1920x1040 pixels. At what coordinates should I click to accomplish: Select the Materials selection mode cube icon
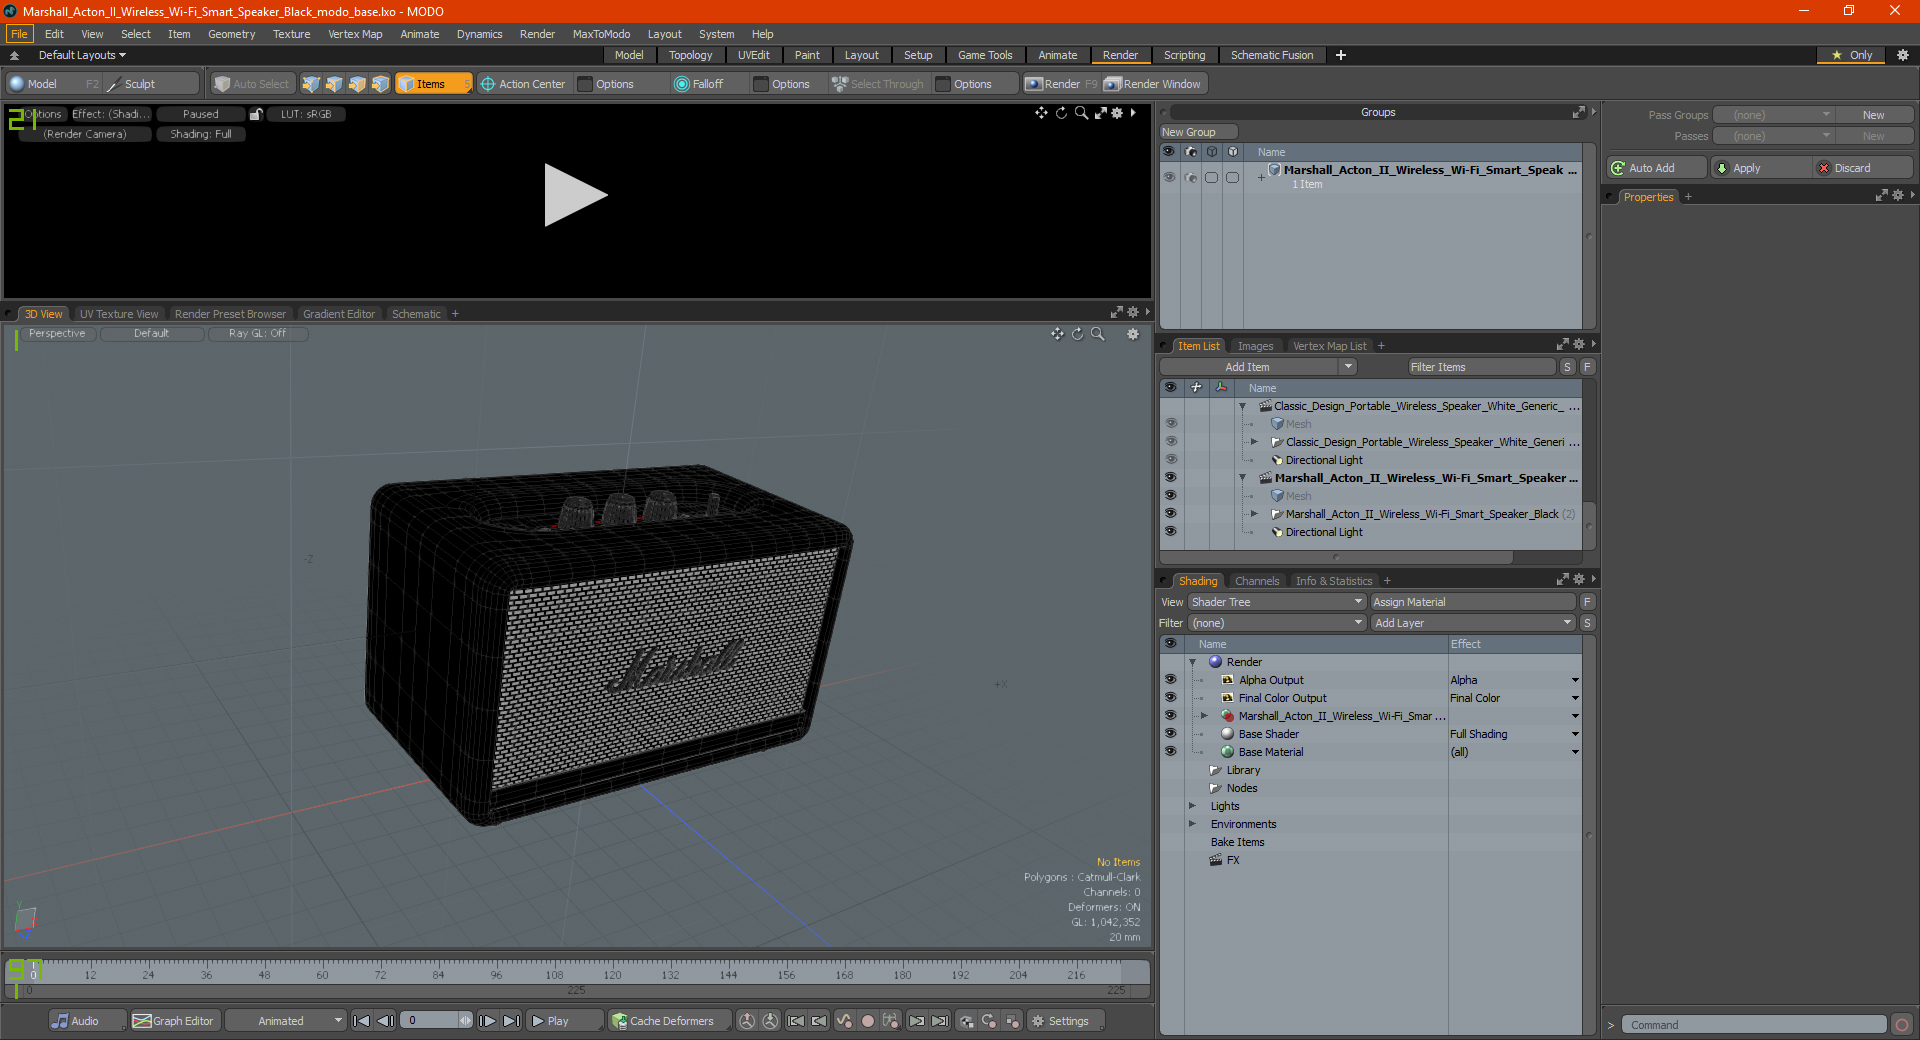380,84
